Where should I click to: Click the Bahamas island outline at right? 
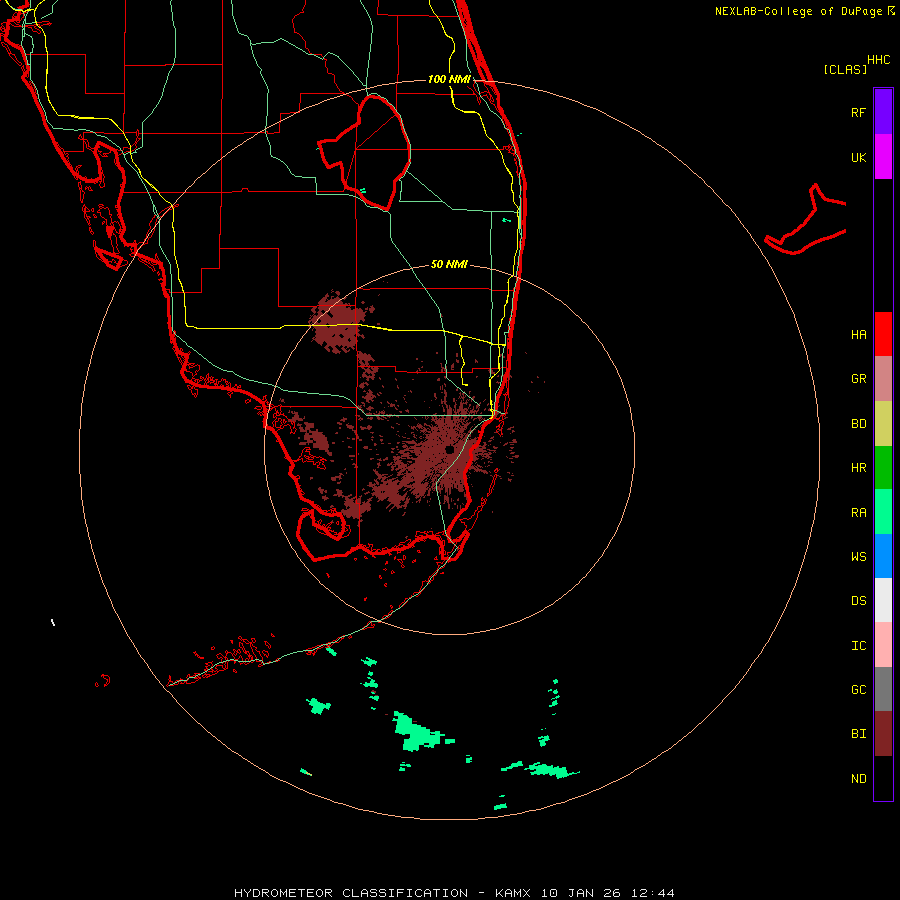coord(806,220)
